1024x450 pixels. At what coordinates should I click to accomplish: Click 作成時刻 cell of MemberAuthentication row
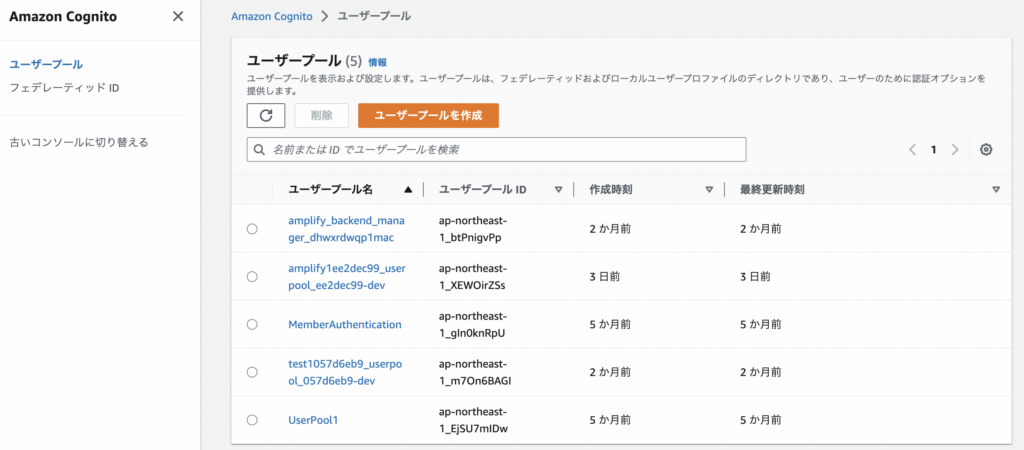[610, 325]
